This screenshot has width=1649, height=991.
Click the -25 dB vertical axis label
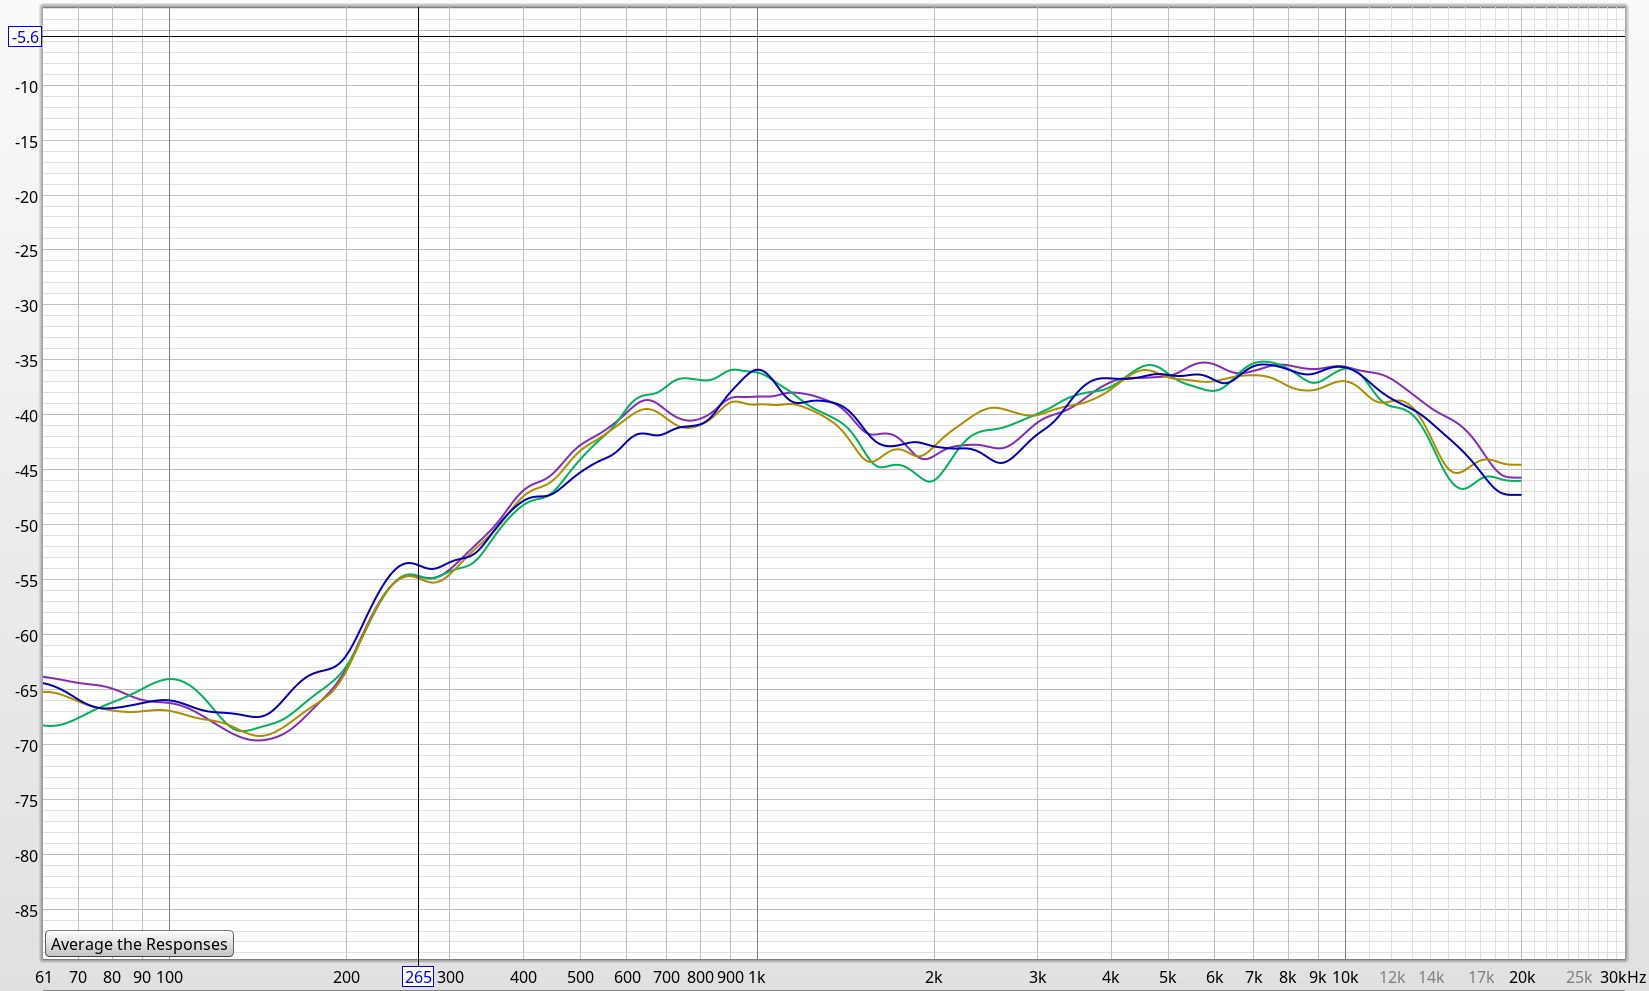click(27, 251)
